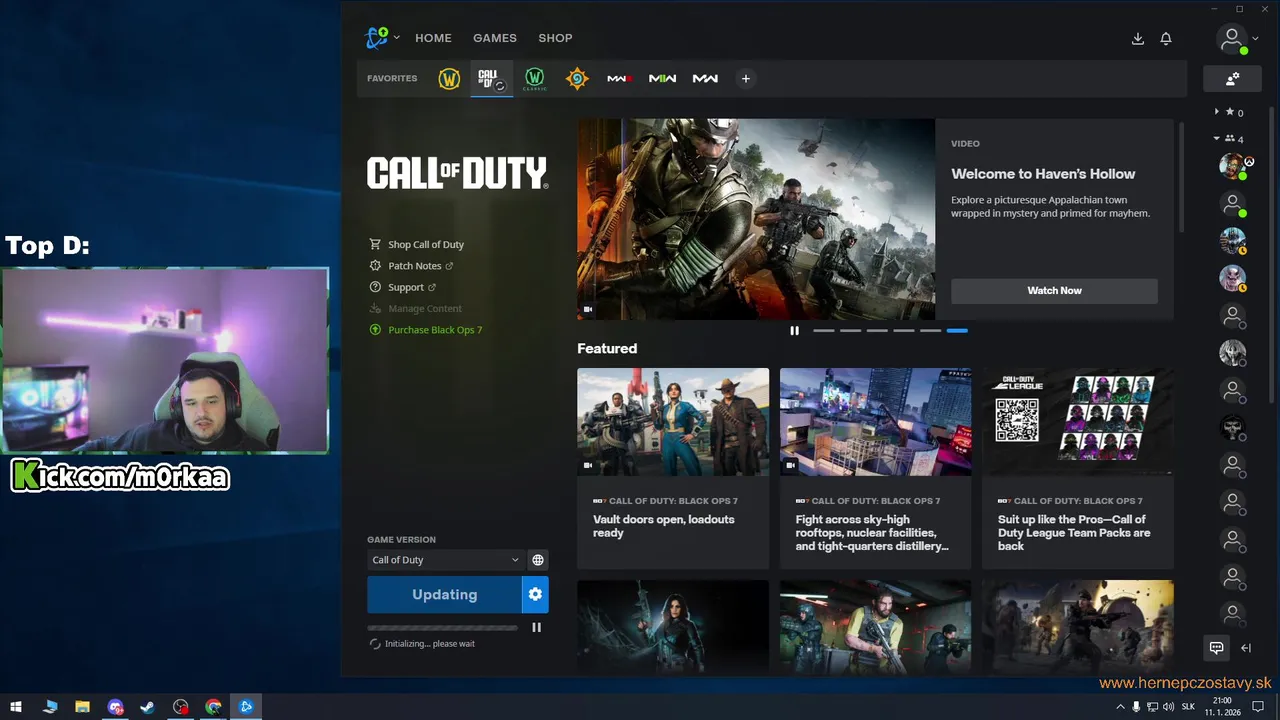The image size is (1280, 720).
Task: Open Google Chrome from the taskbar
Action: [213, 707]
